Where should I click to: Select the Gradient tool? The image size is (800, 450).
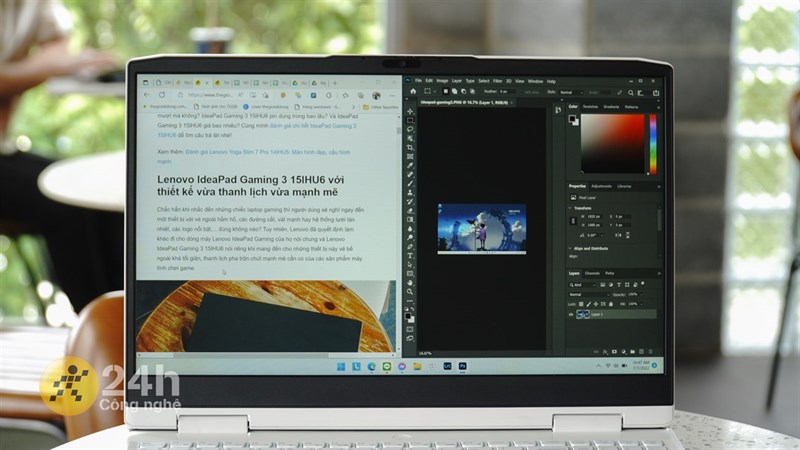pyautogui.click(x=410, y=219)
